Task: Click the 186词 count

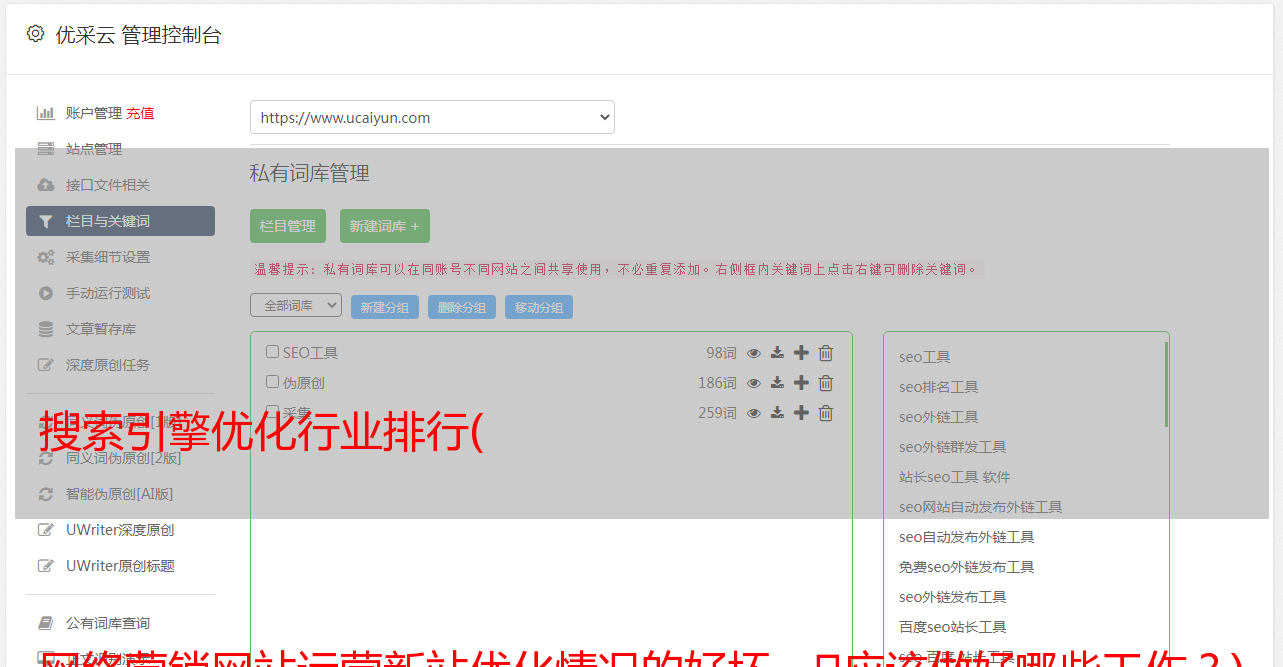Action: (x=717, y=383)
